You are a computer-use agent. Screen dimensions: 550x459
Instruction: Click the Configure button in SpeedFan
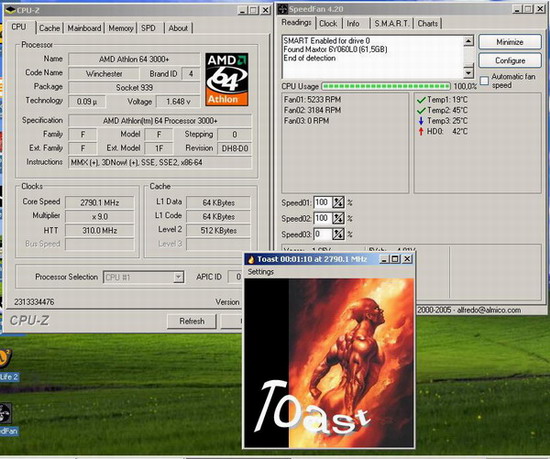pos(510,61)
